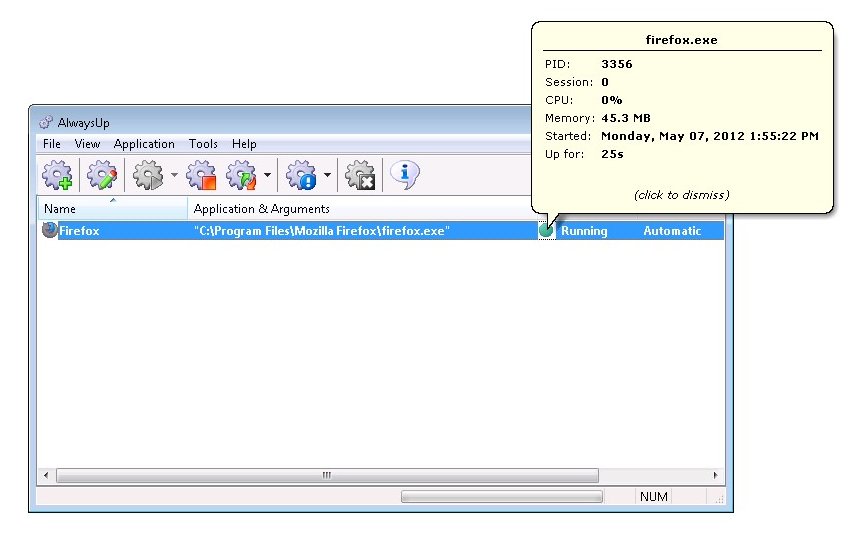Image resolution: width=858 pixels, height=535 pixels.
Task: Click the Started date text in balloon
Action: [710, 136]
